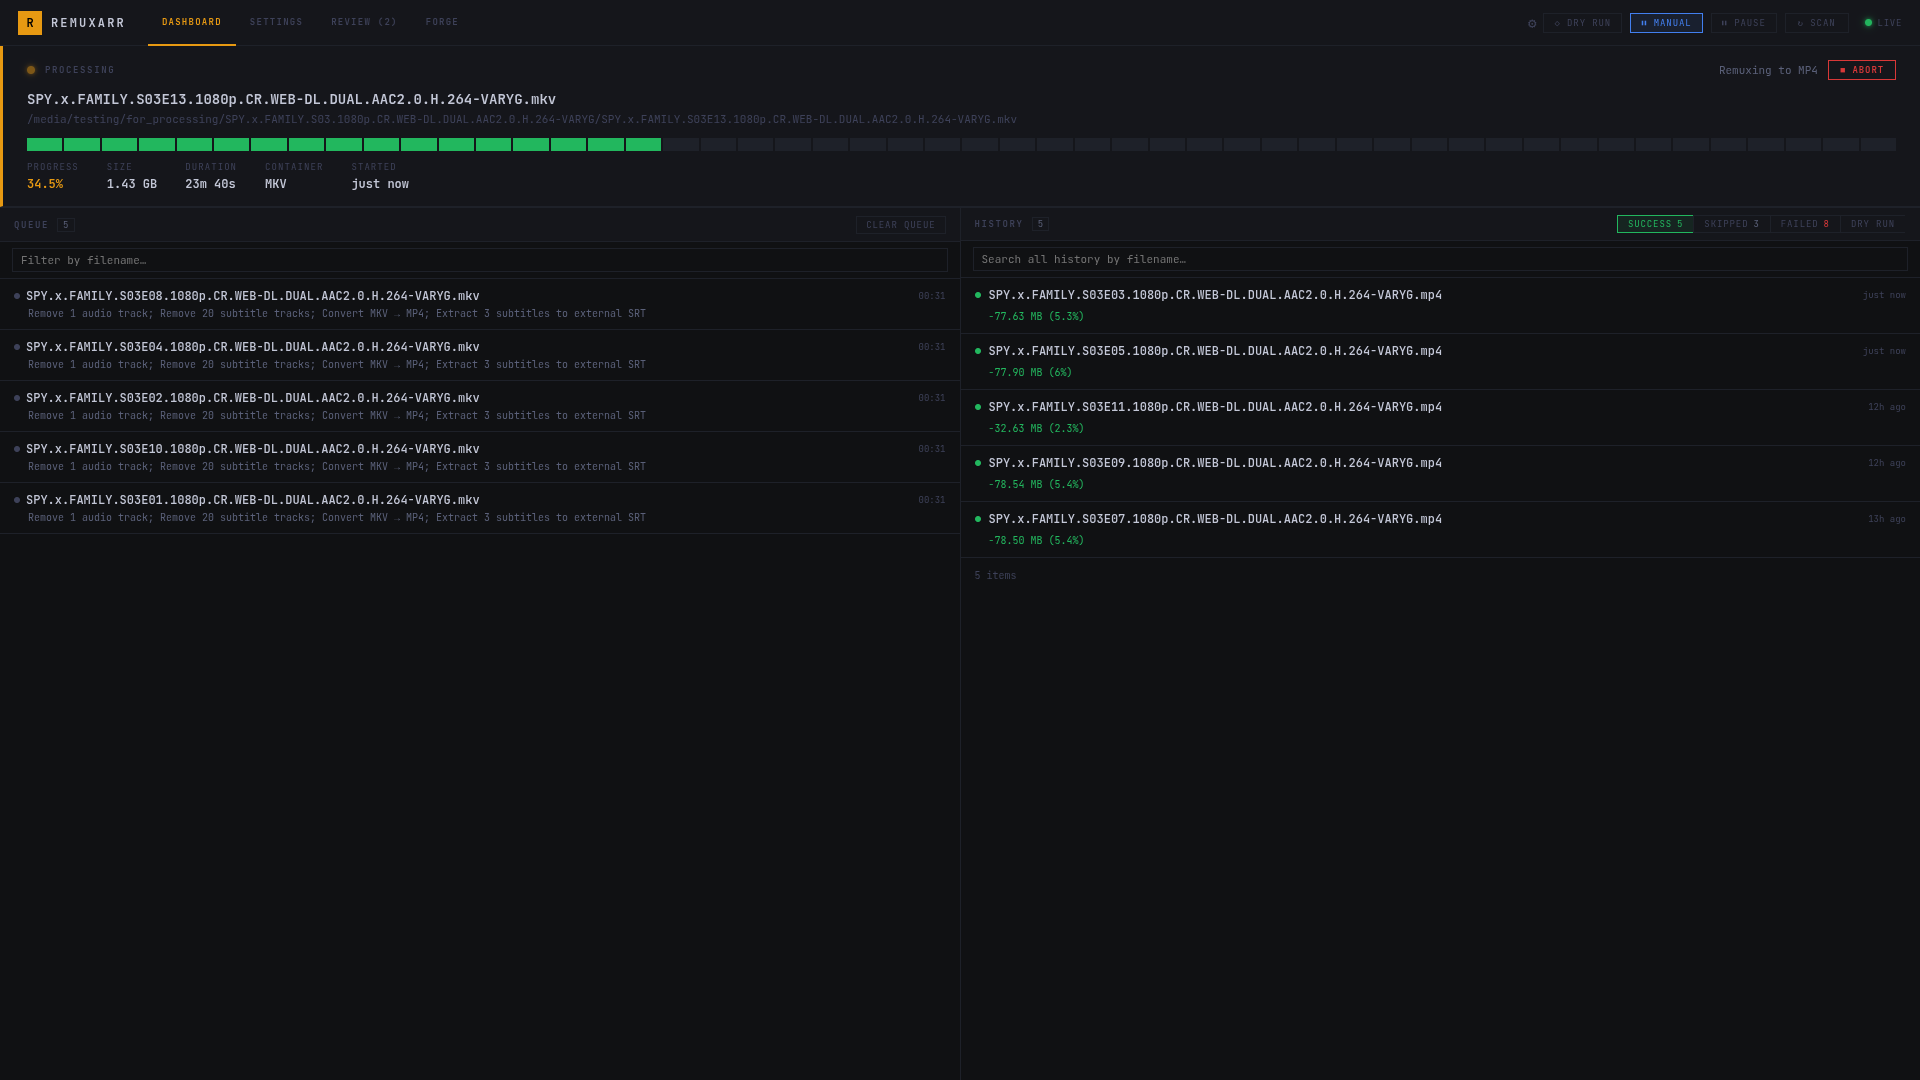This screenshot has height=1080, width=1920.
Task: Select queue item SPY.x.FAMILY.S03E01 mkv
Action: tap(480, 508)
